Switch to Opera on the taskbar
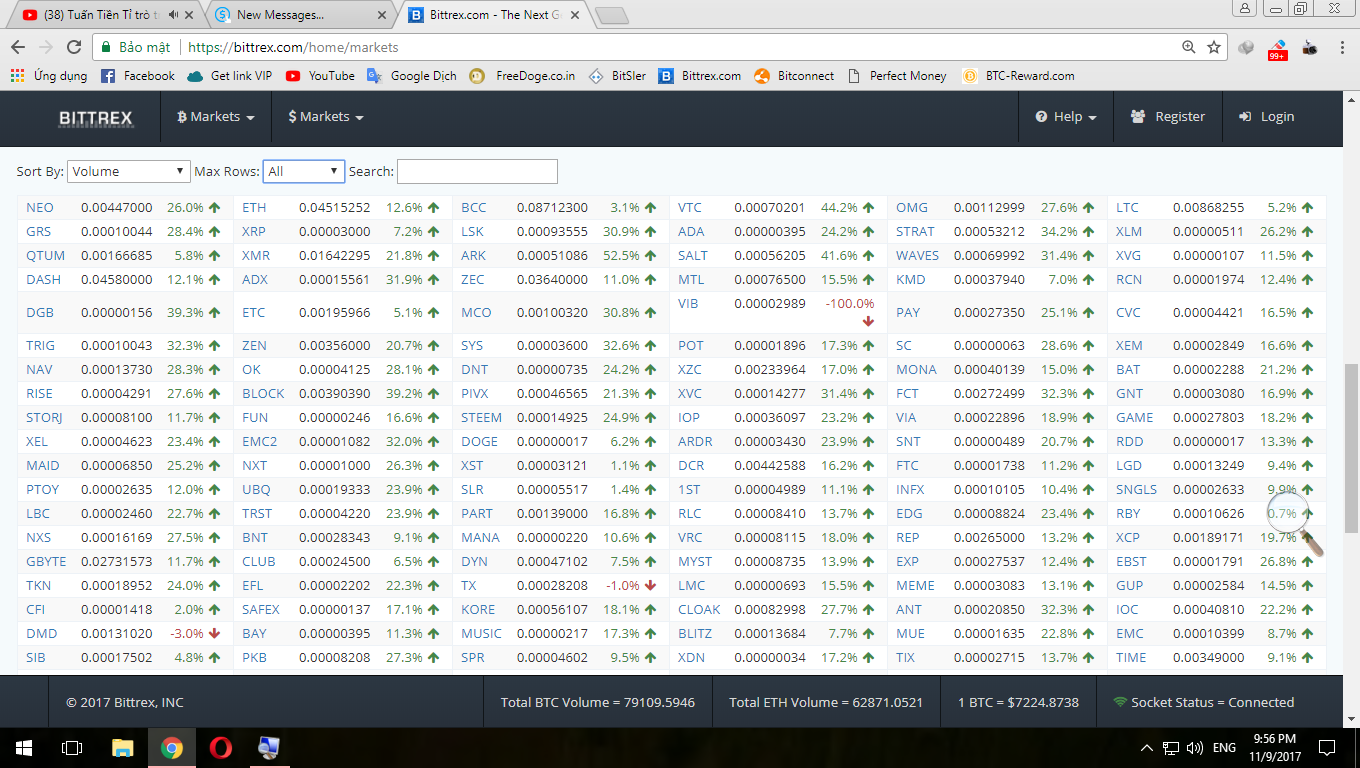Viewport: 1360px width, 768px height. [x=221, y=747]
